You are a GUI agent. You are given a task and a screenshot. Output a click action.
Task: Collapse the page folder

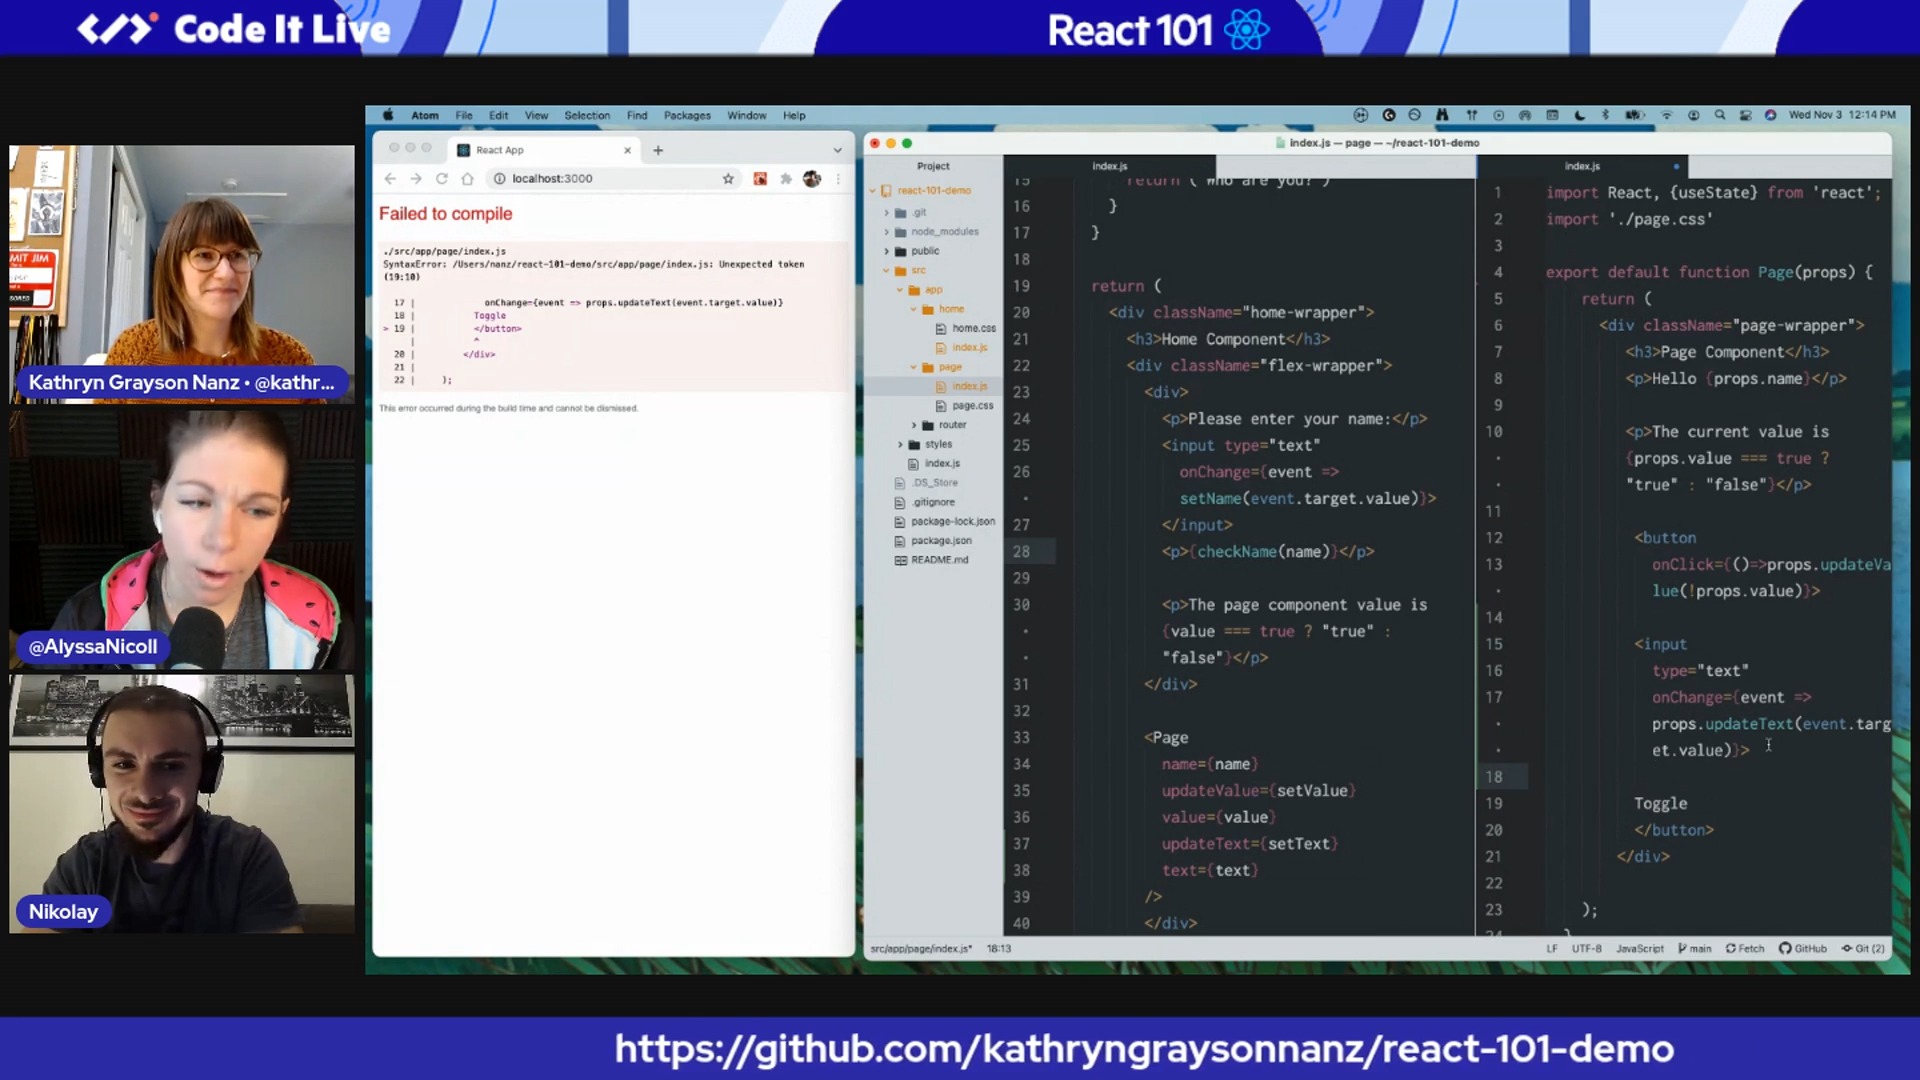pyautogui.click(x=914, y=367)
